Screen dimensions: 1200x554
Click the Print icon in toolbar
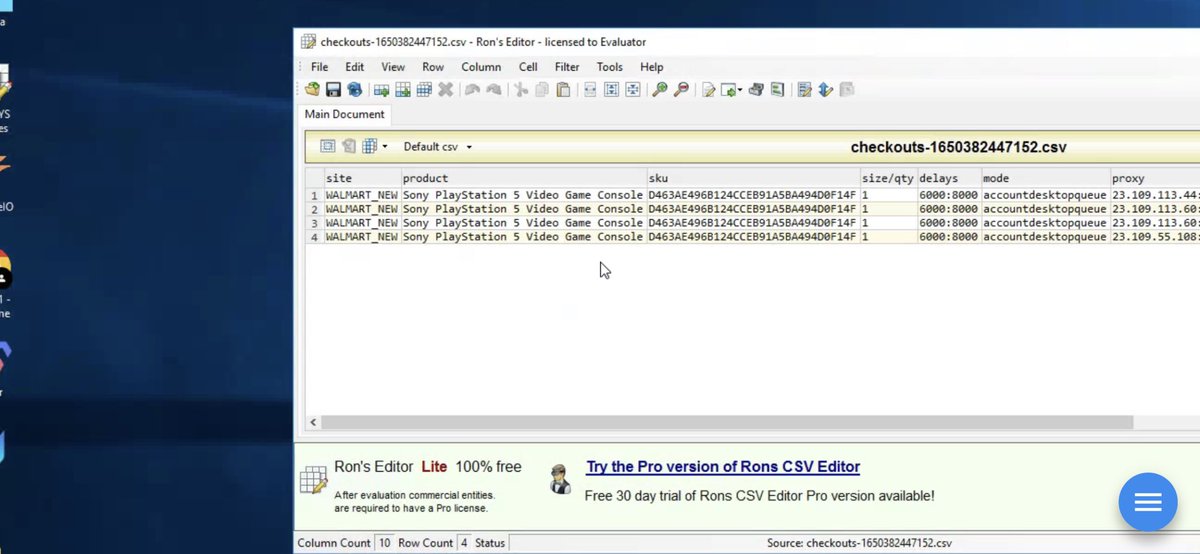click(756, 89)
